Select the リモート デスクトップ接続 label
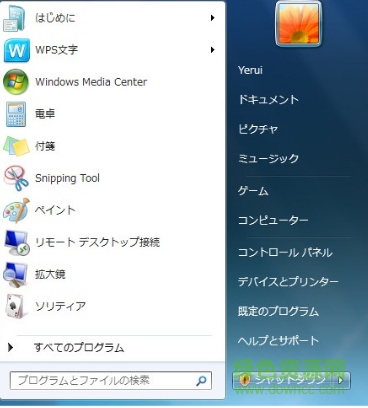 coord(97,242)
